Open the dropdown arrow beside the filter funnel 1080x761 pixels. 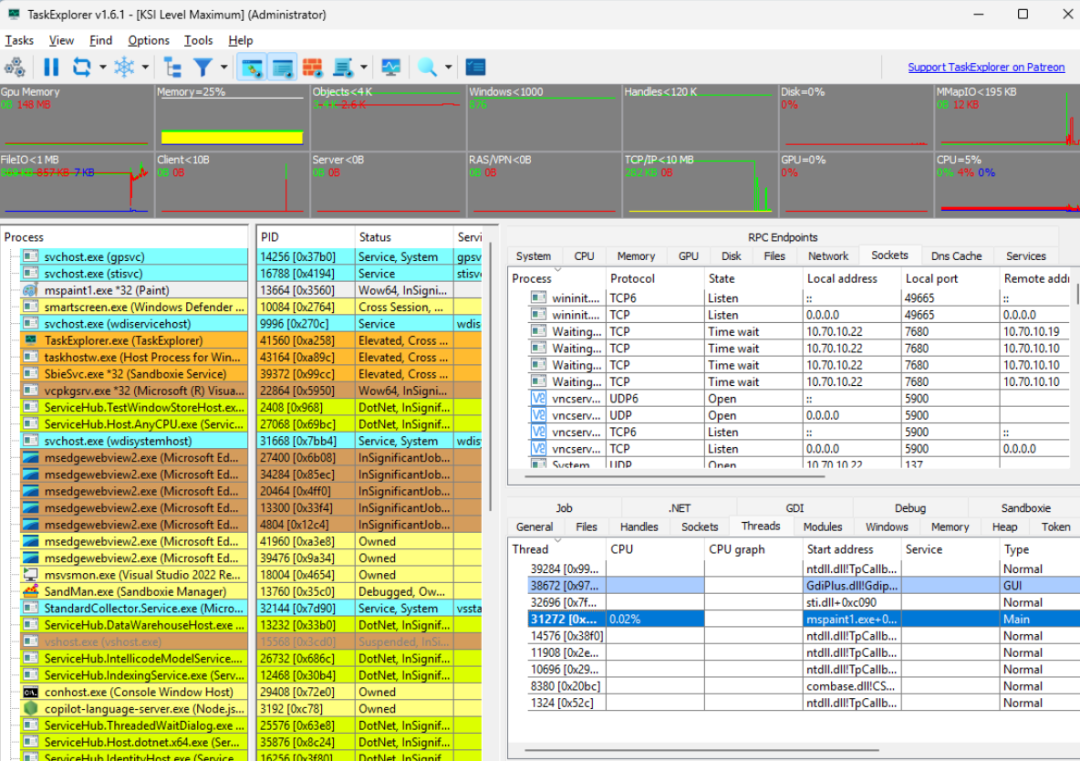224,67
